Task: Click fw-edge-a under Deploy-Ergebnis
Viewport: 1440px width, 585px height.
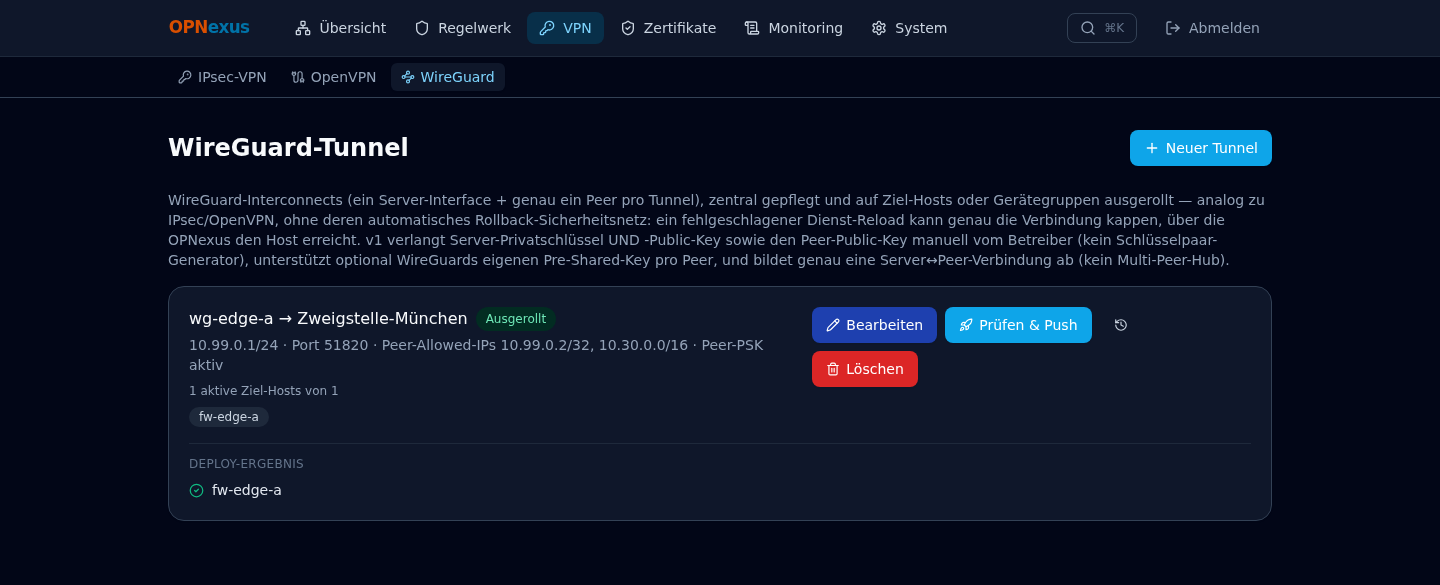Action: click(x=247, y=490)
